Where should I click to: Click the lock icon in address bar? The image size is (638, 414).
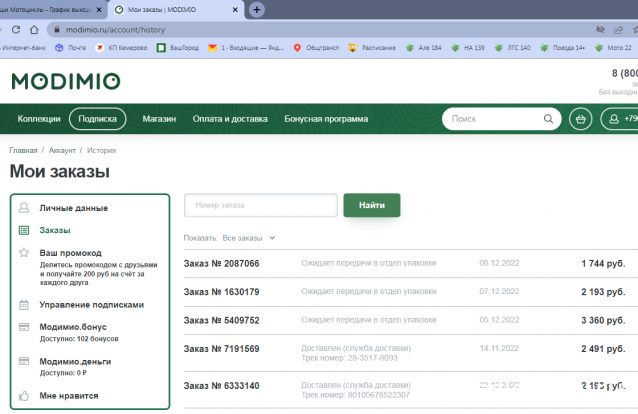(57, 30)
